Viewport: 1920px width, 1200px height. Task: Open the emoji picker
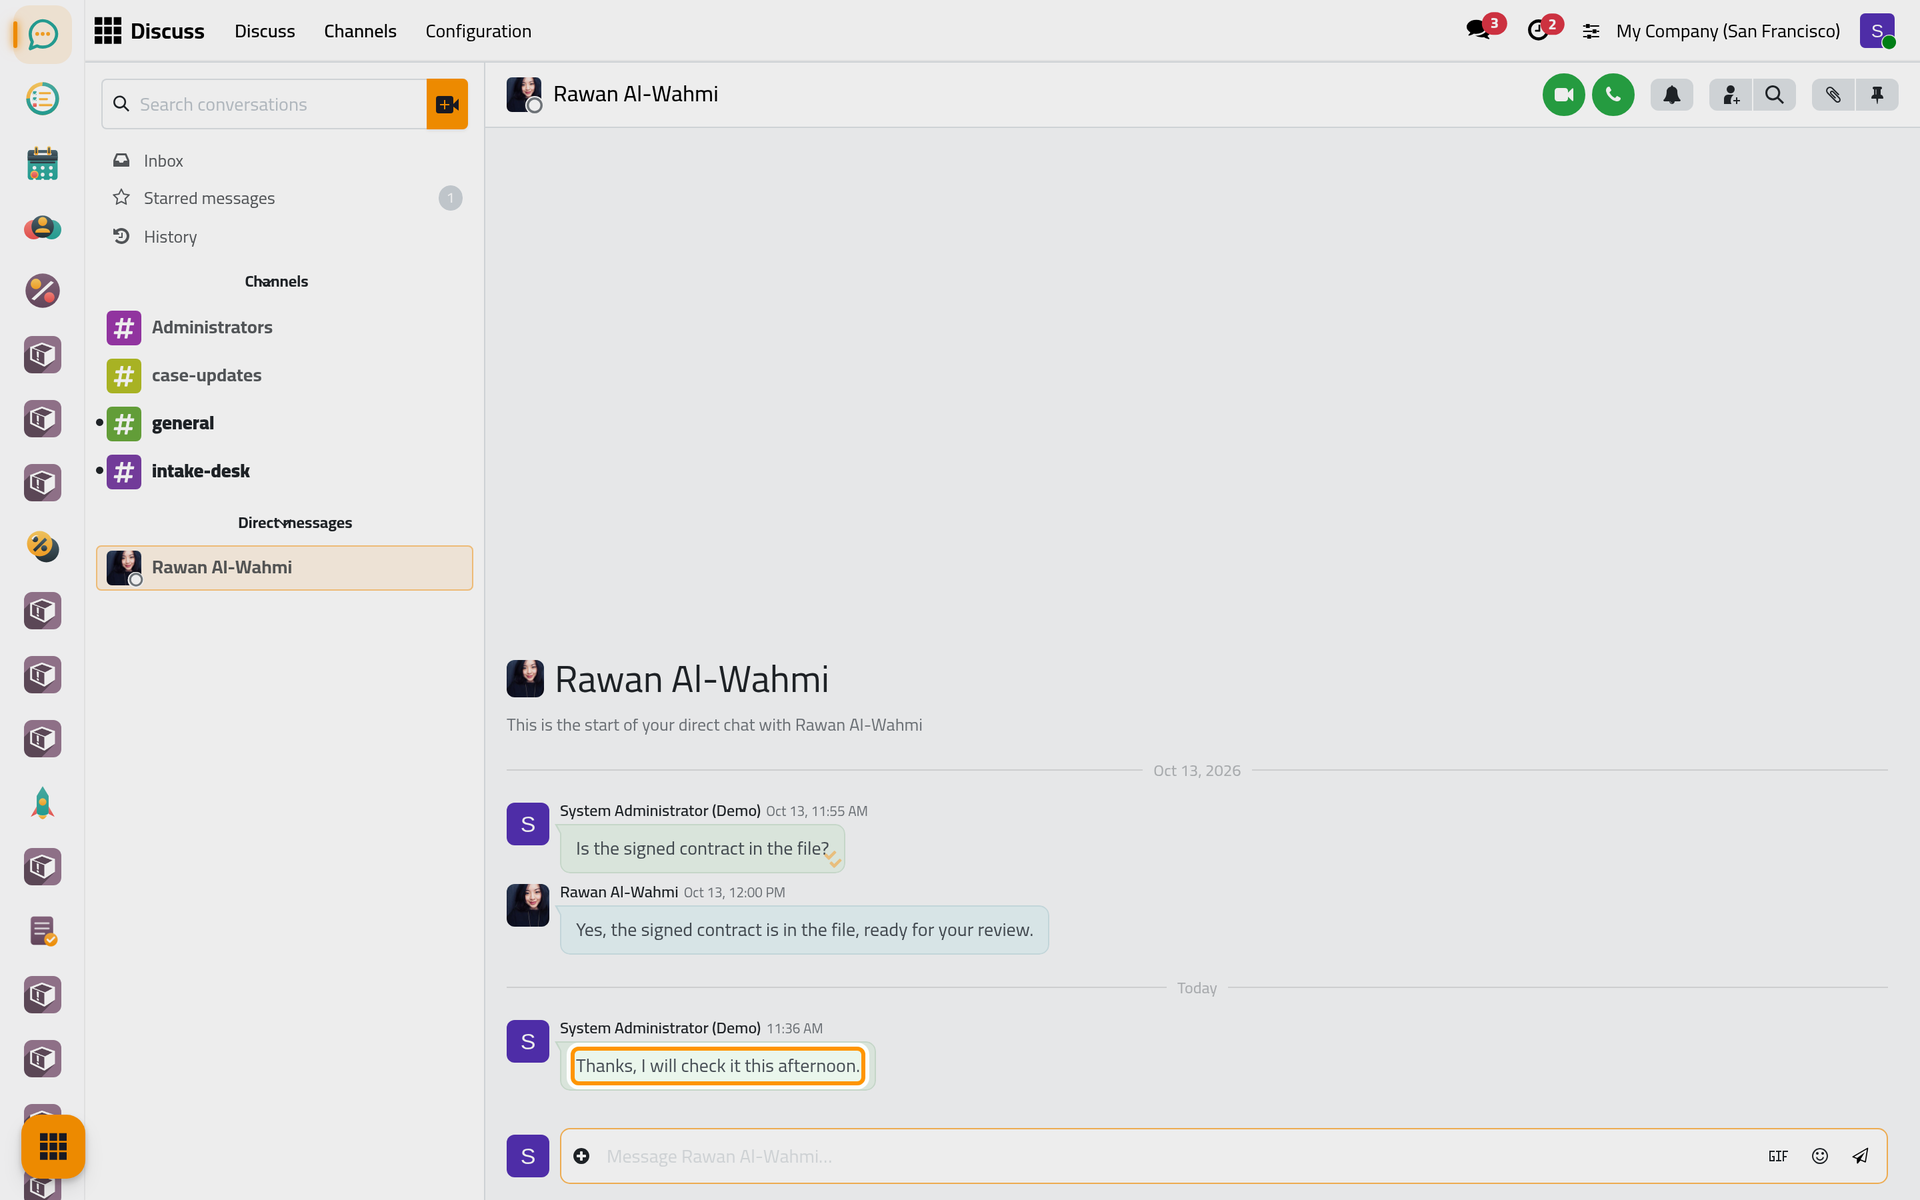tap(1820, 1156)
